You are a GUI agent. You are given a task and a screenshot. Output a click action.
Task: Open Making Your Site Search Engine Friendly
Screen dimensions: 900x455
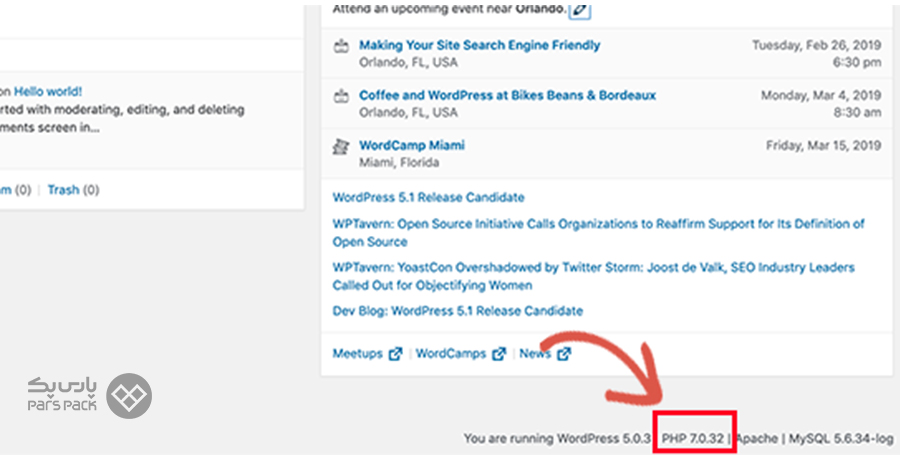[x=479, y=45]
